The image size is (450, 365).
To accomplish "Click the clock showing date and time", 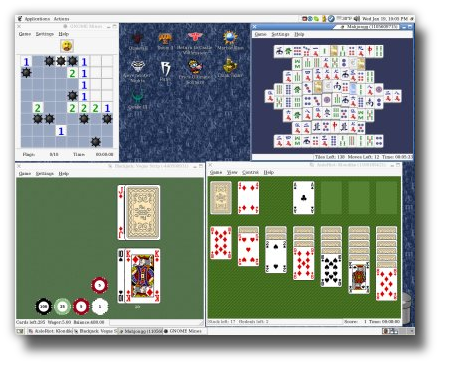I will coord(384,19).
